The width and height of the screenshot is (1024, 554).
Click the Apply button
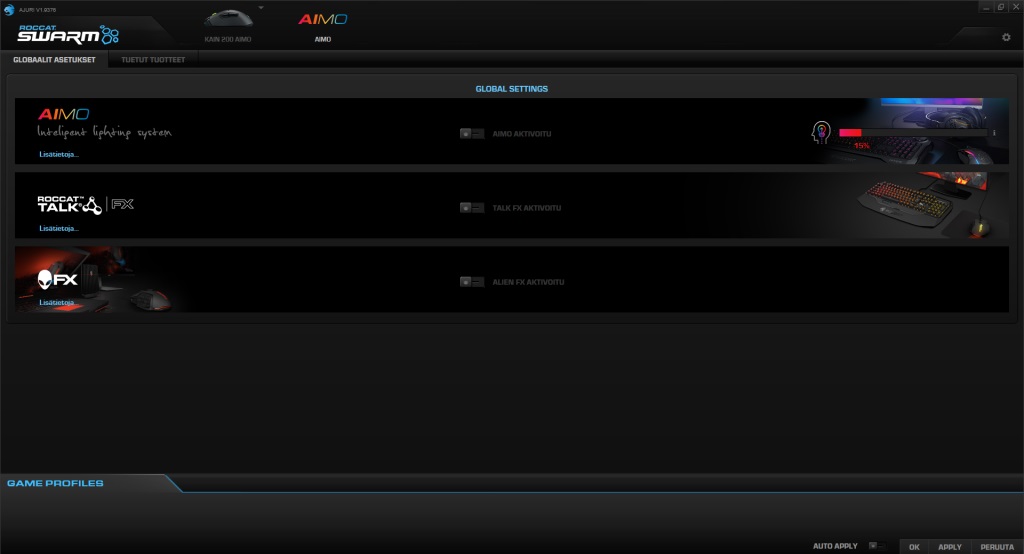click(x=950, y=547)
